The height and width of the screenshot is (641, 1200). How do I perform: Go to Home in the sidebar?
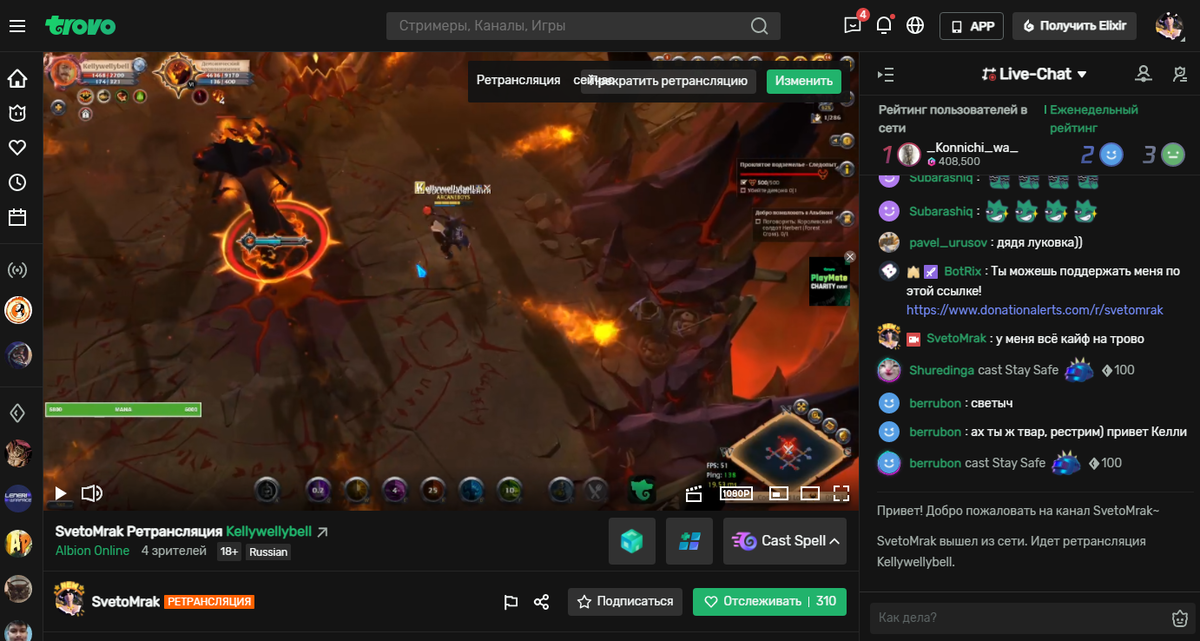(x=17, y=79)
